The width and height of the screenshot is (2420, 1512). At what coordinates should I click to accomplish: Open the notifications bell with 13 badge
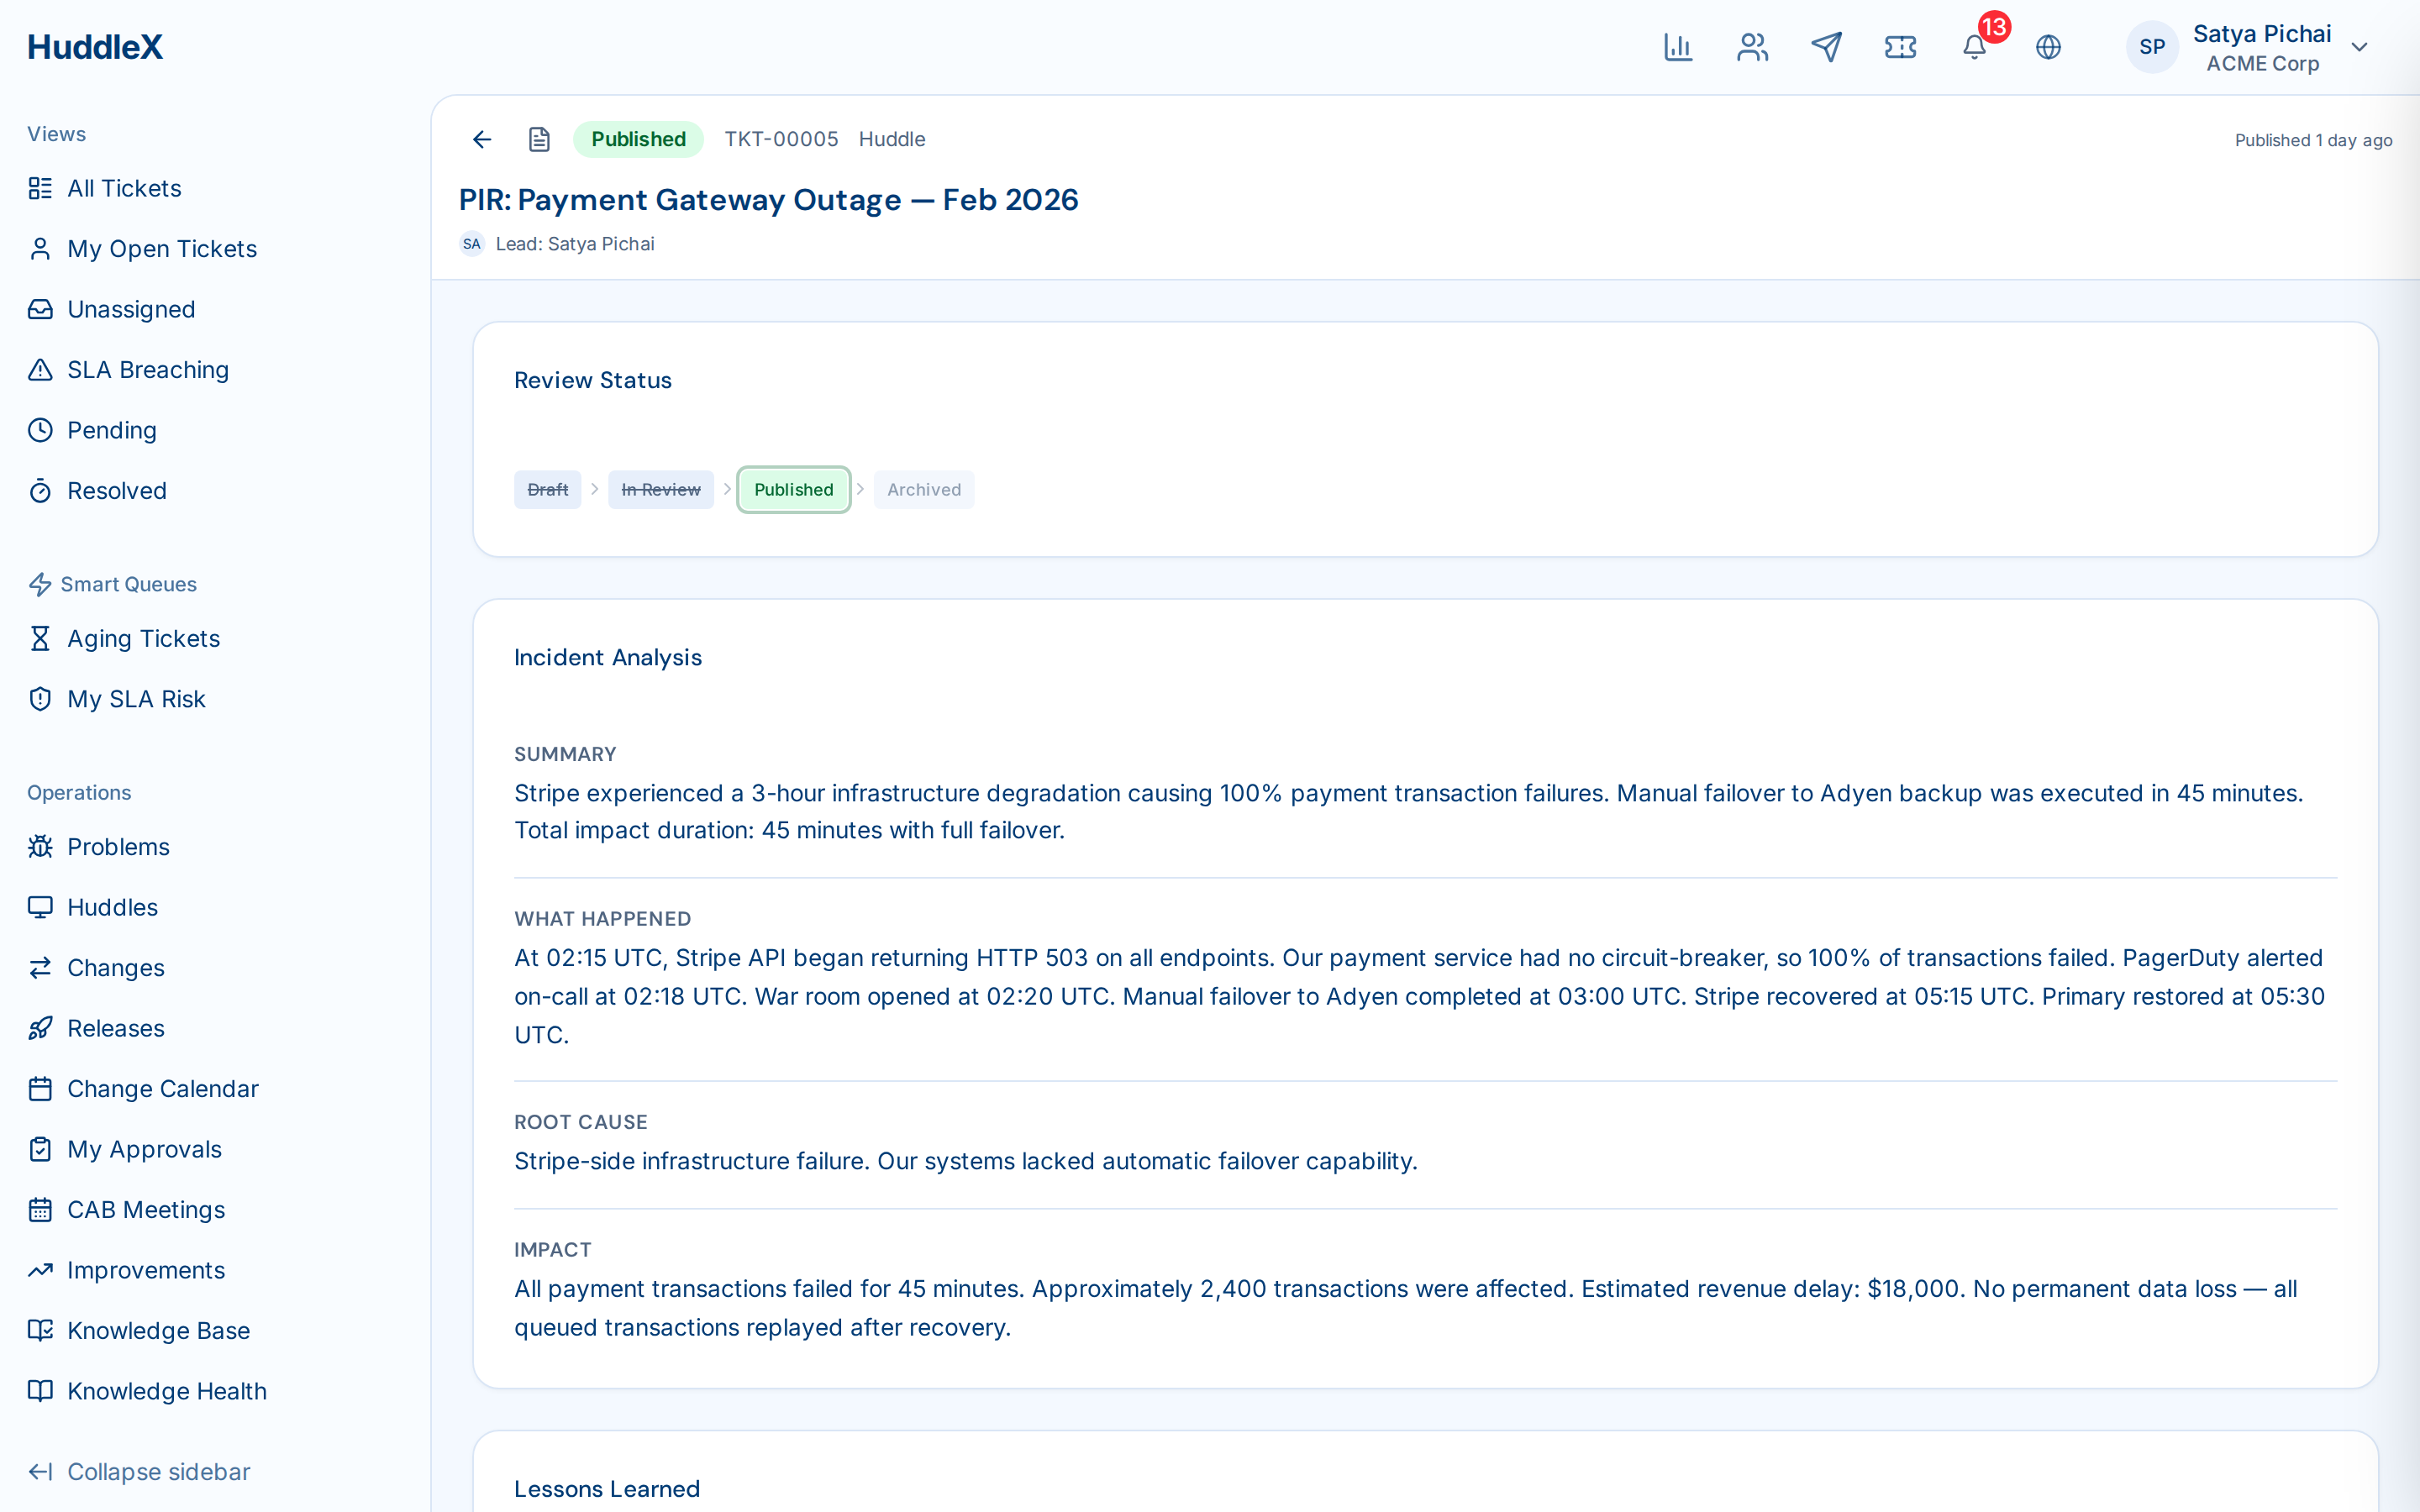[x=1975, y=46]
